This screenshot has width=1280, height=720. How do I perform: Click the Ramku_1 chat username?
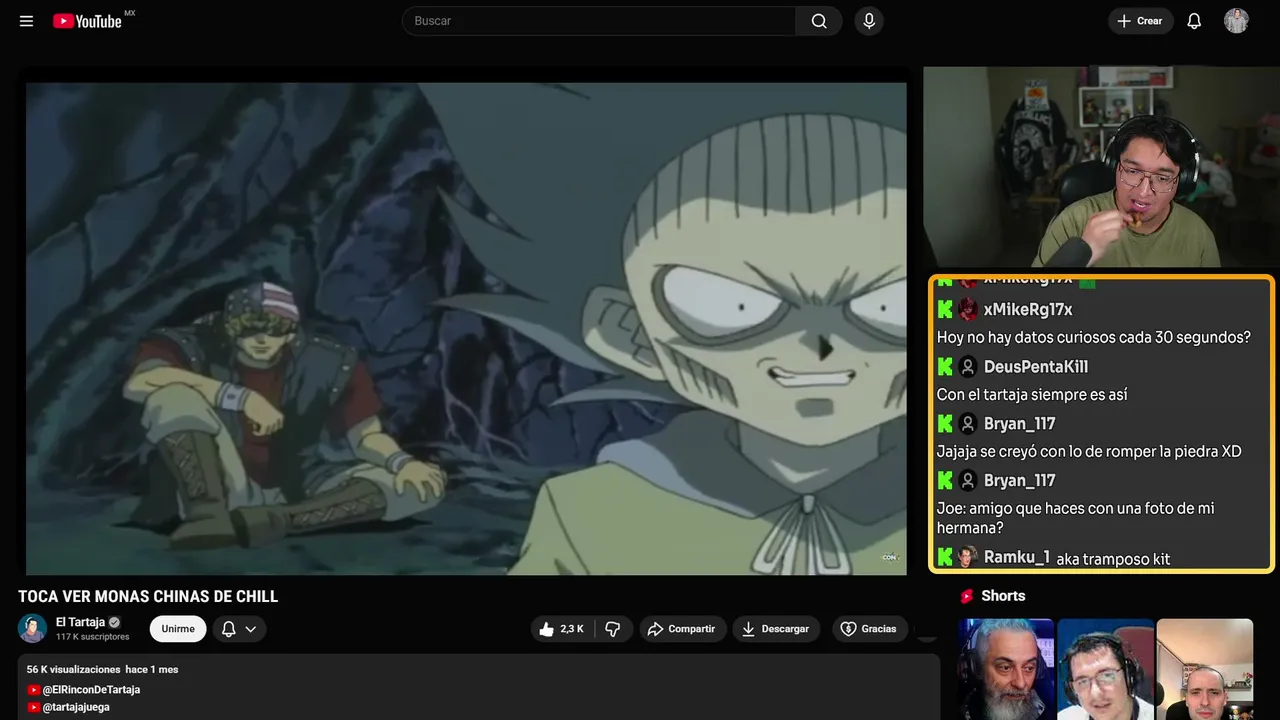coord(1017,557)
